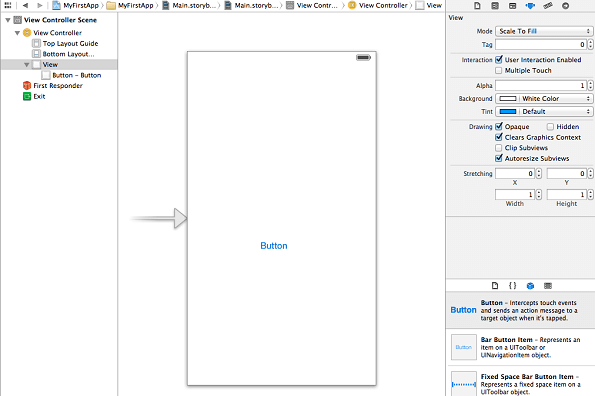Click first Main.storyboard jump bar item
595x396 pixels.
point(189,5)
